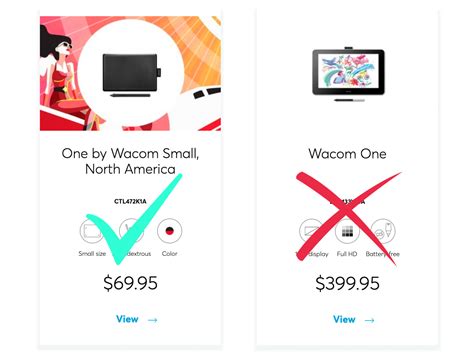The height and width of the screenshot is (361, 474).
Task: Open View link for Wacom One
Action: click(x=344, y=319)
